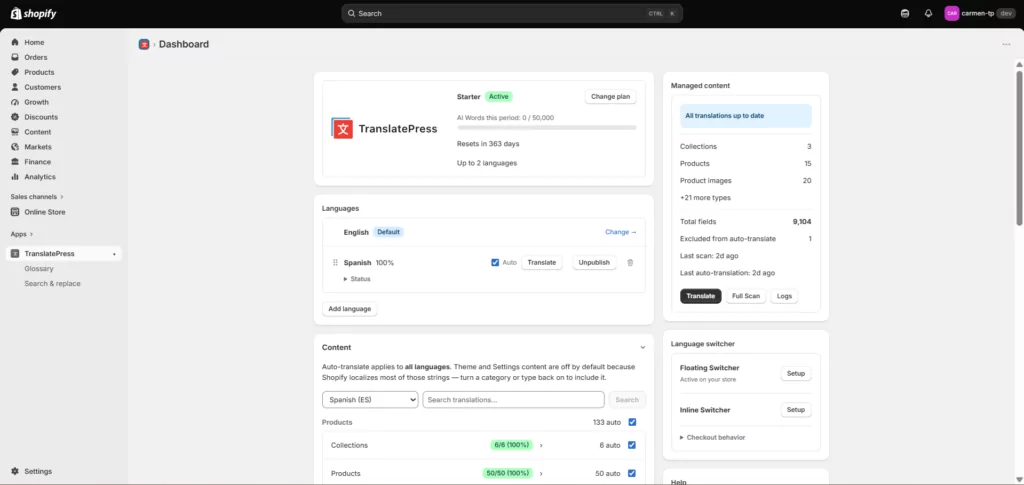The height and width of the screenshot is (485, 1024).
Task: Expand Checkout behavior details
Action: (x=712, y=437)
